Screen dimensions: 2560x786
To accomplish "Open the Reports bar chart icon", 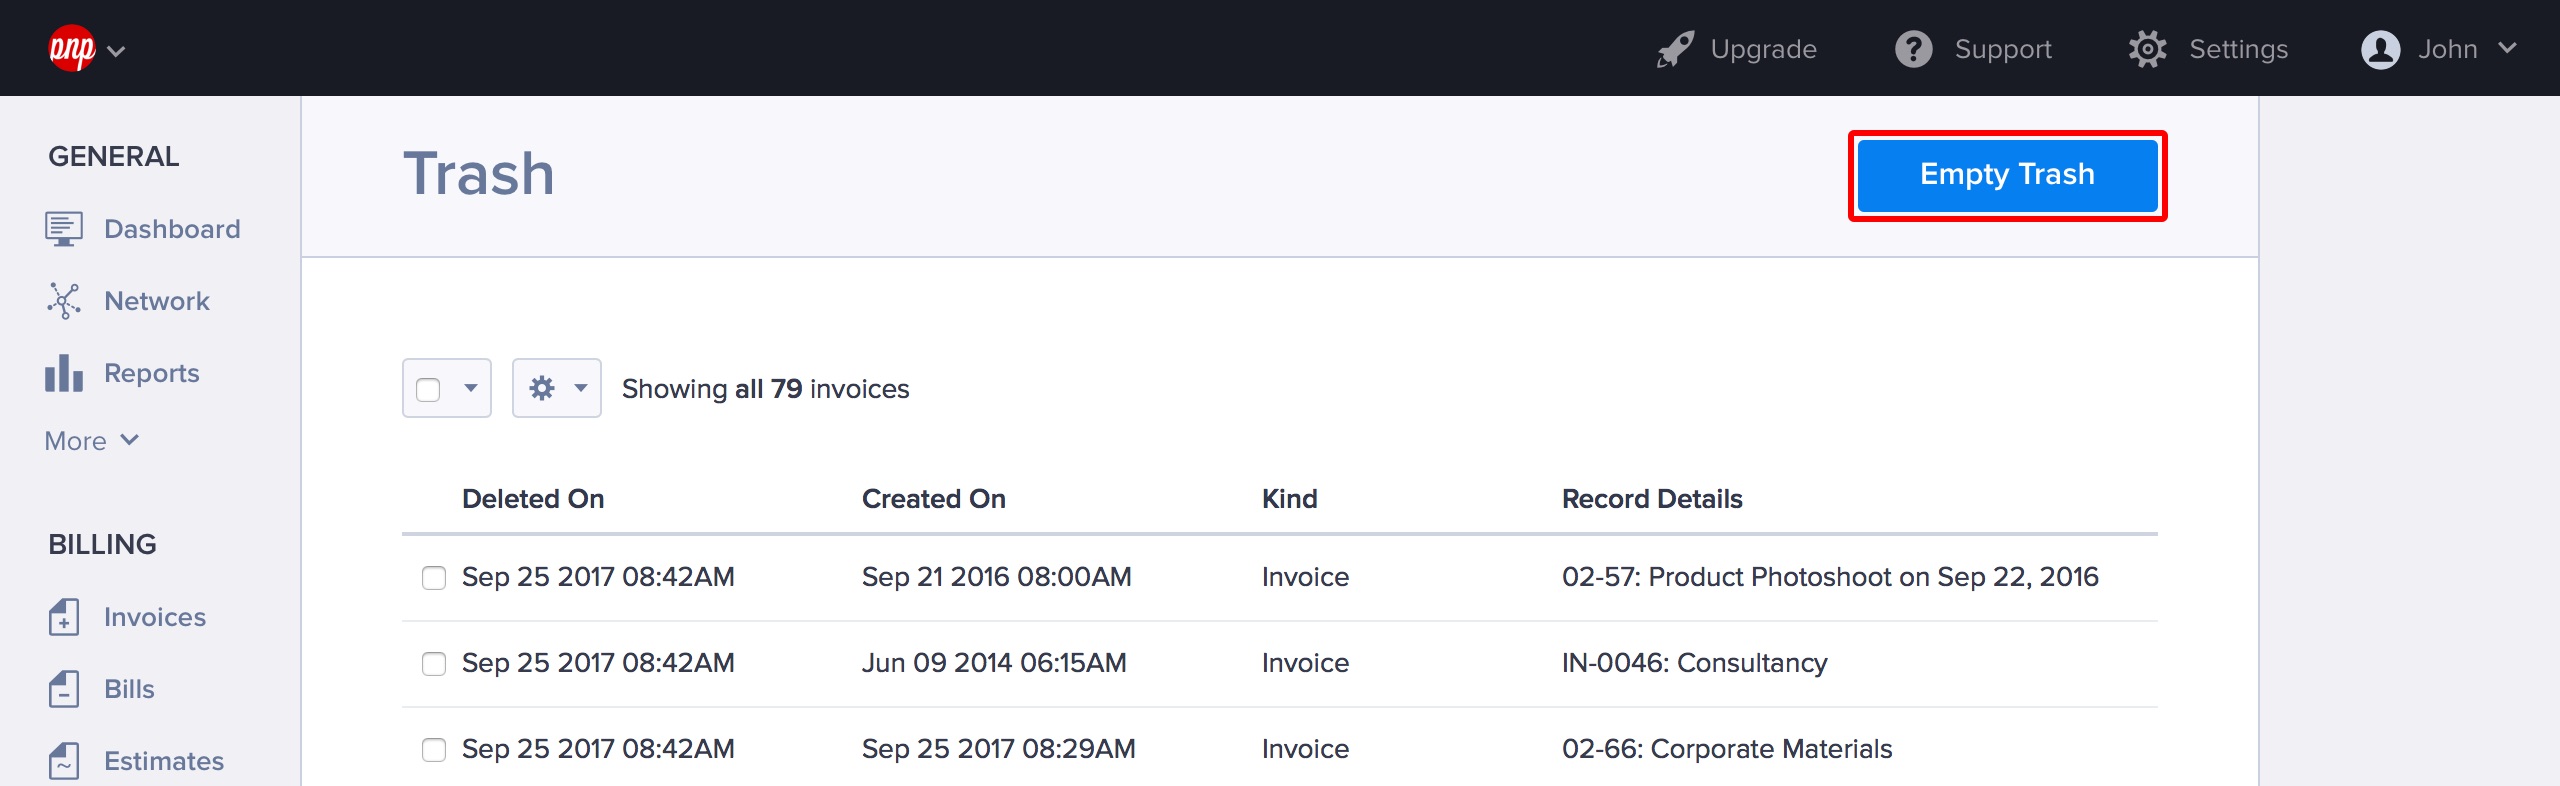I will point(63,373).
